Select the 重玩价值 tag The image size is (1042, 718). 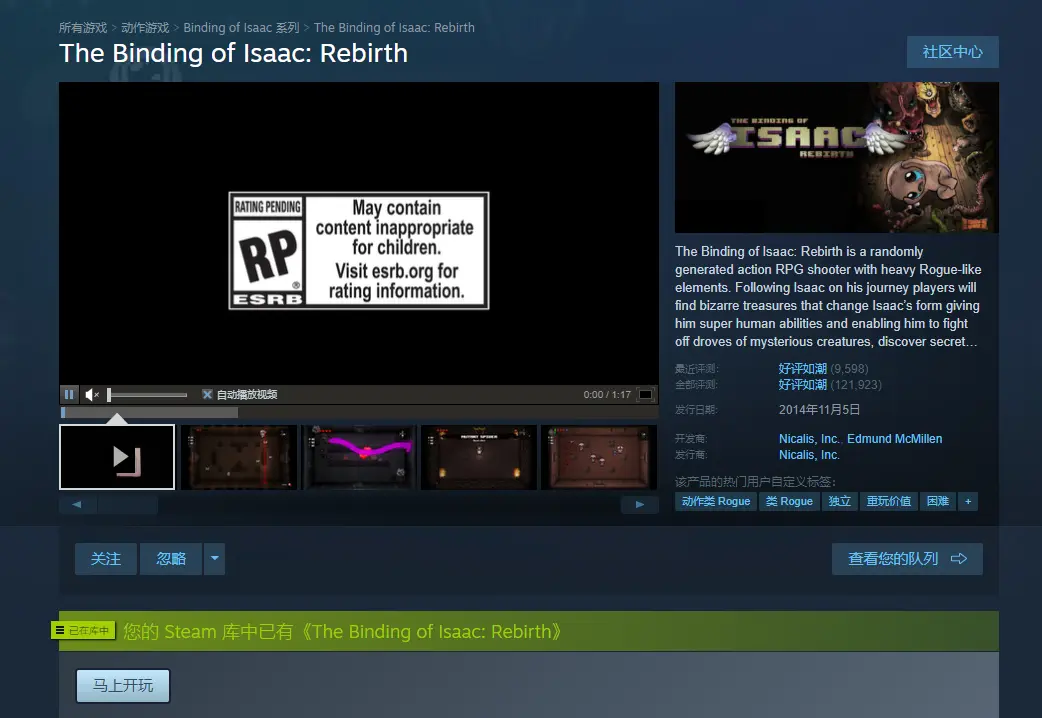[888, 501]
